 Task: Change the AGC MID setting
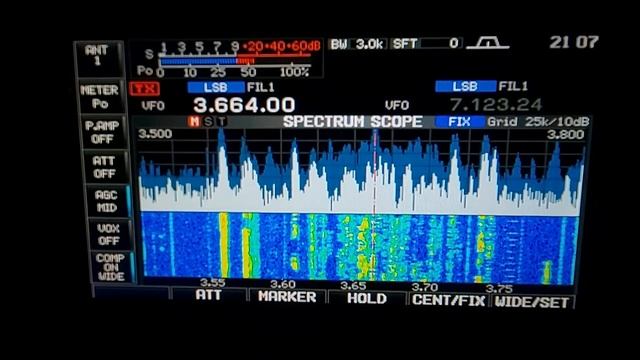tap(107, 201)
